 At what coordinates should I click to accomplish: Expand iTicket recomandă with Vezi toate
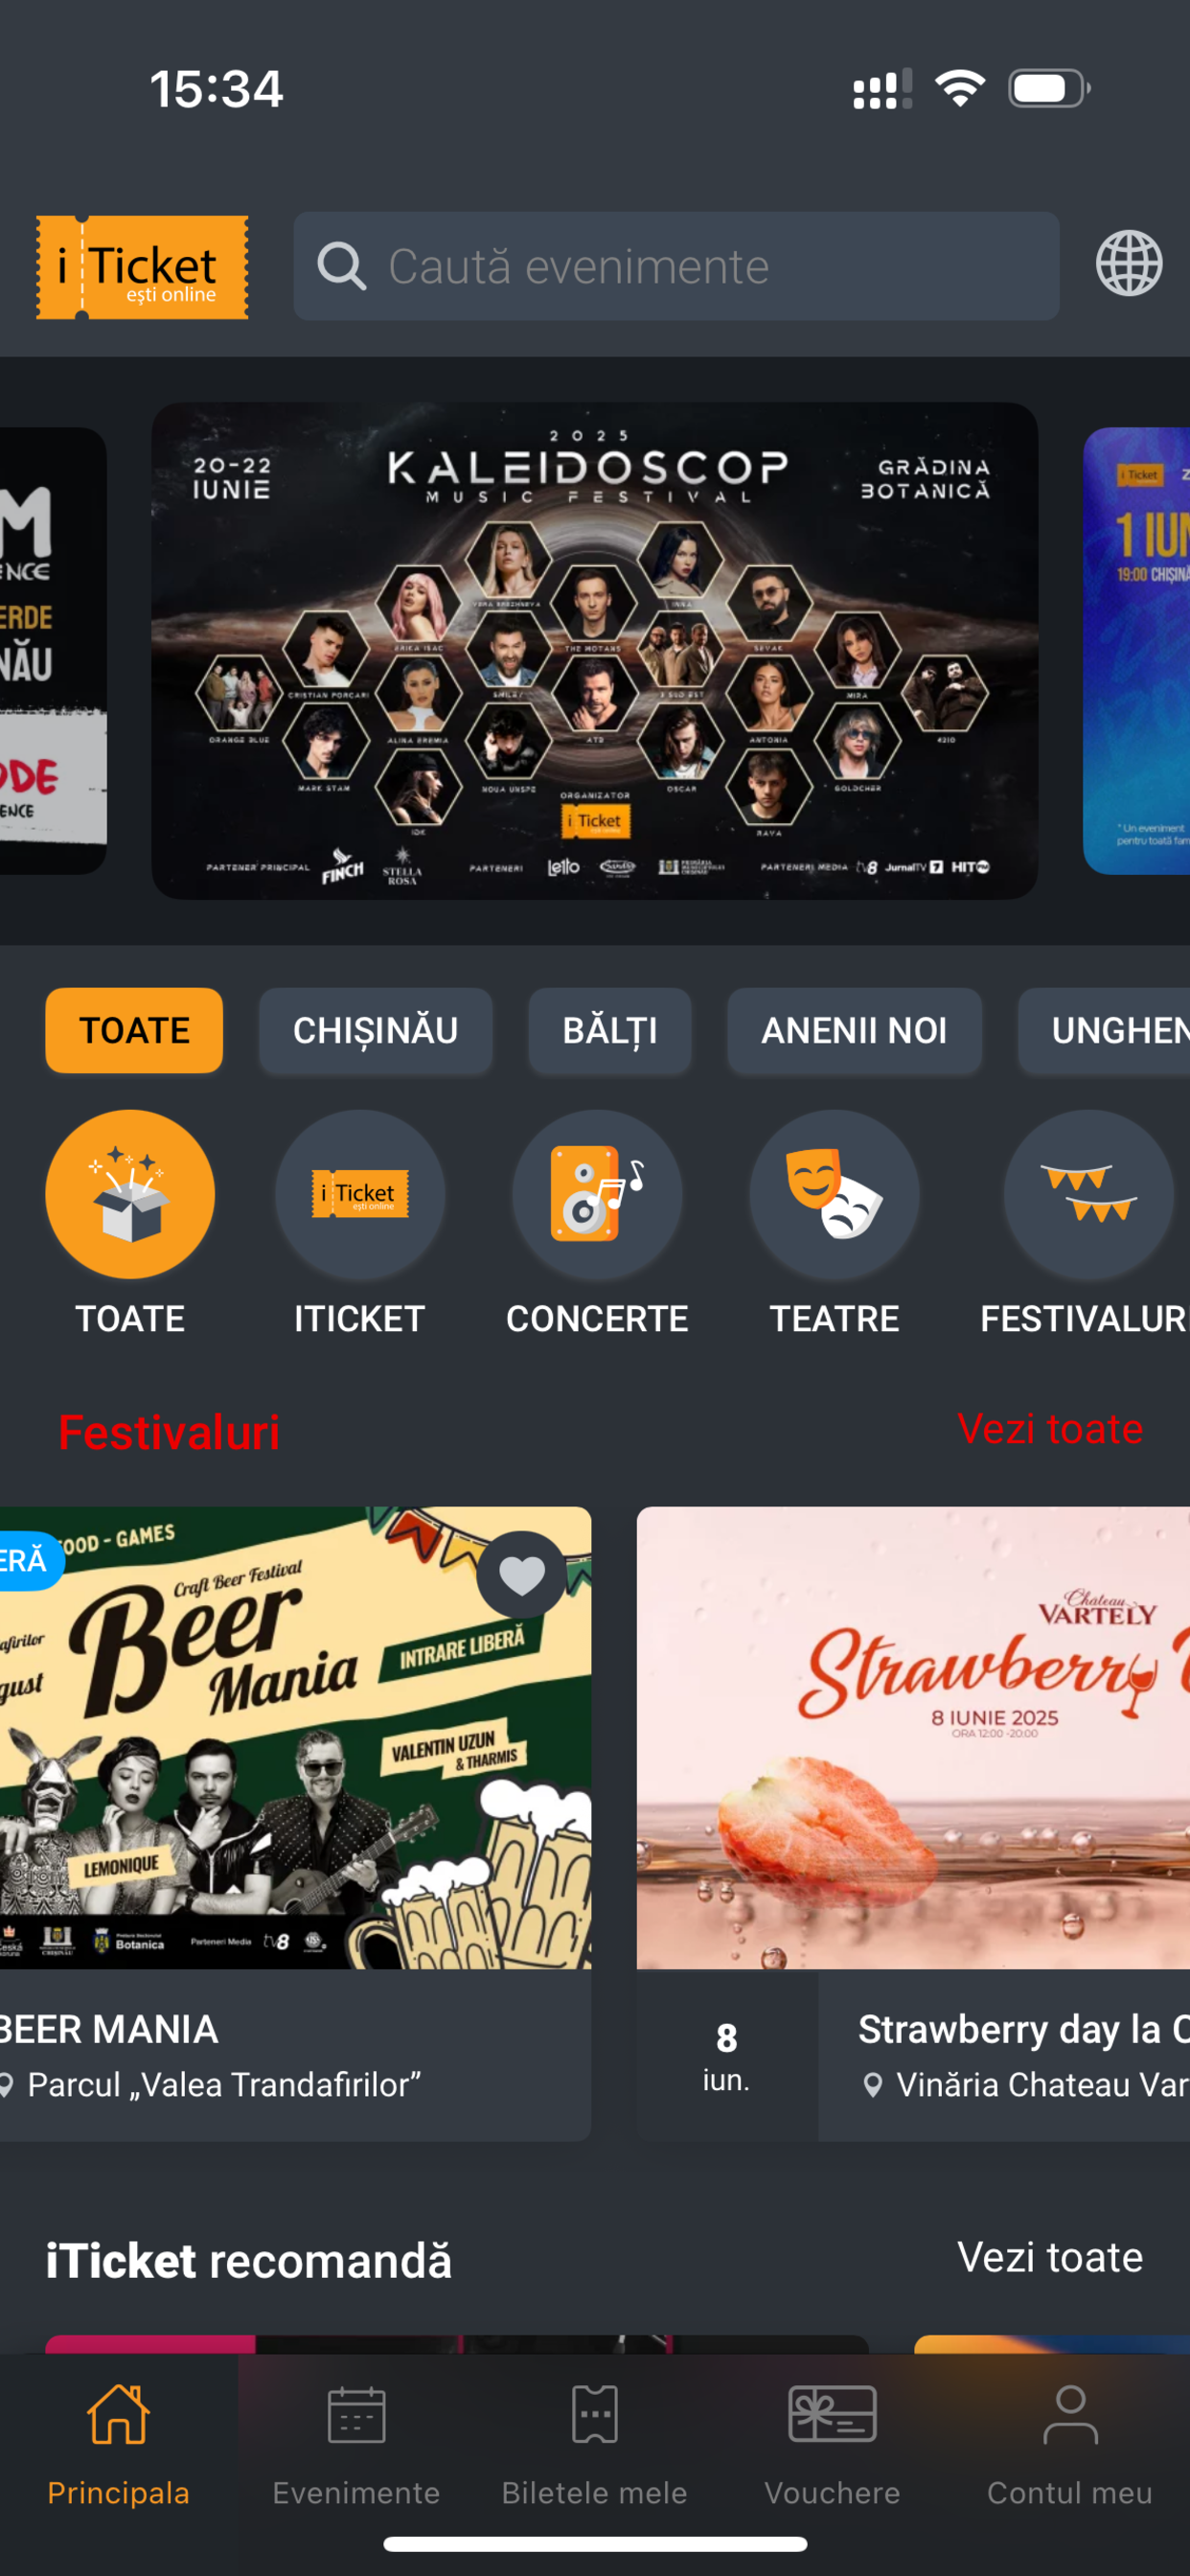click(1049, 2257)
